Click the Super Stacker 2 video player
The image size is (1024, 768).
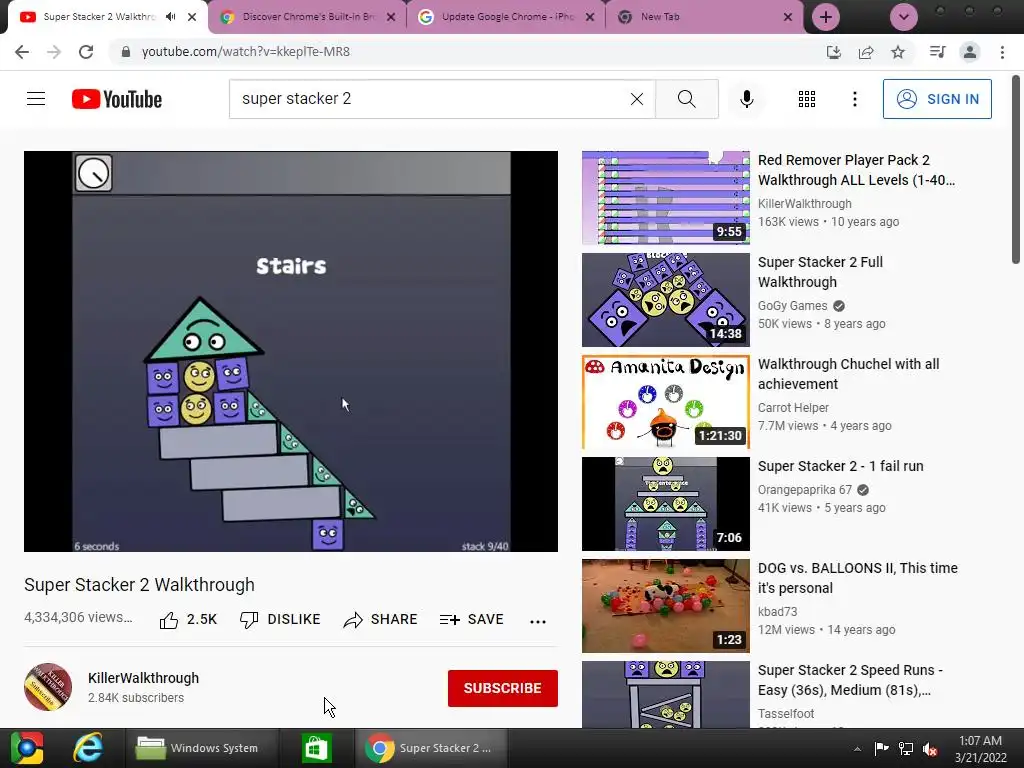point(291,351)
